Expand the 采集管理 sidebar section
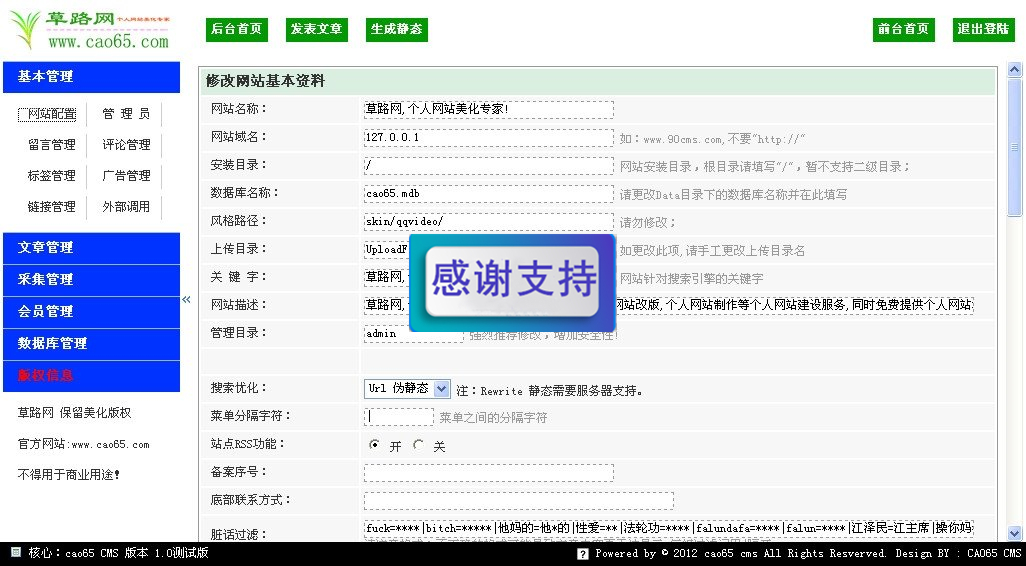Viewport: 1026px width, 566px height. pos(92,280)
